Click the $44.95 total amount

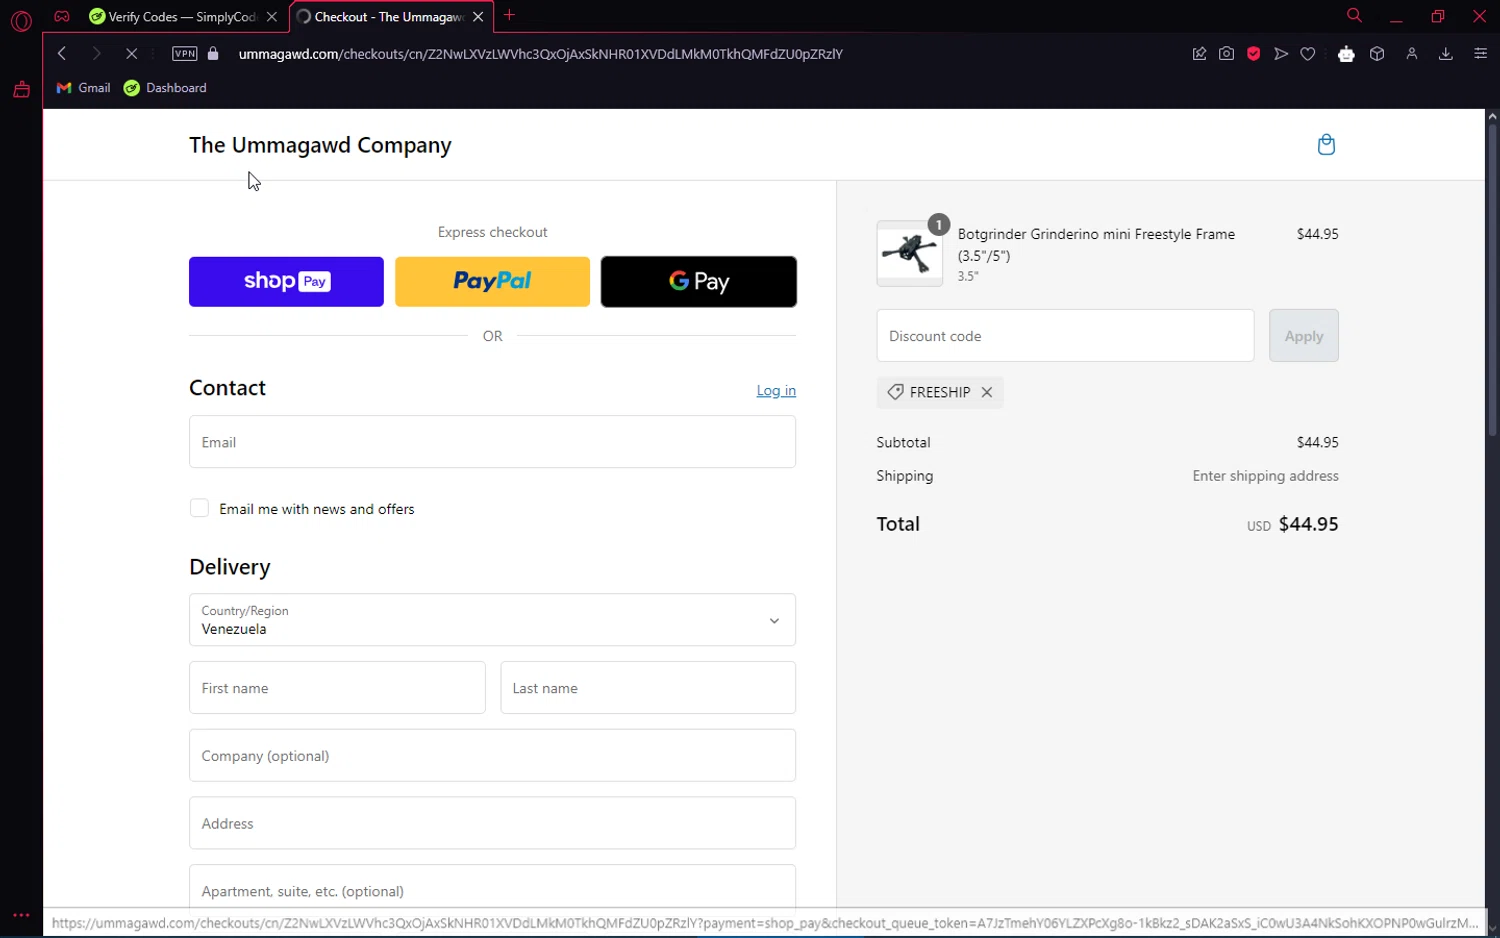pyautogui.click(x=1308, y=524)
